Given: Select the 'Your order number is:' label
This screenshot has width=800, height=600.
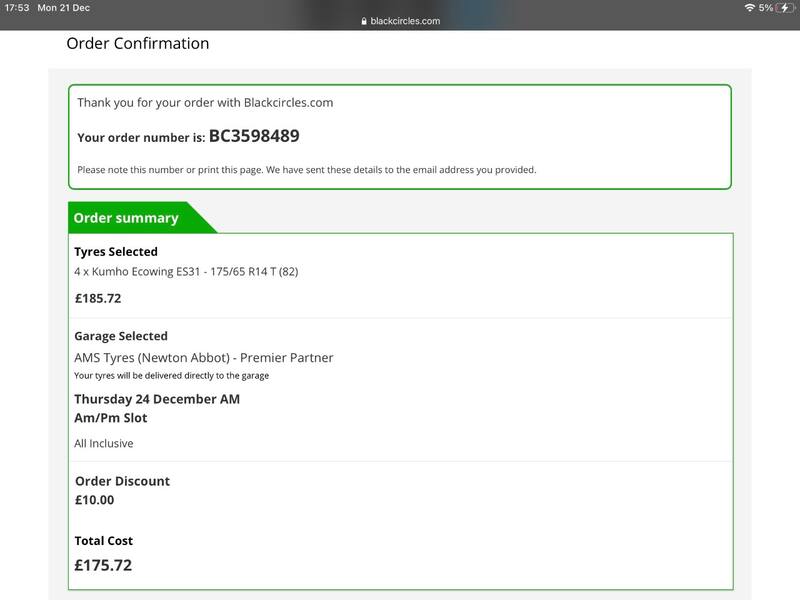Looking at the screenshot, I should click(x=141, y=138).
